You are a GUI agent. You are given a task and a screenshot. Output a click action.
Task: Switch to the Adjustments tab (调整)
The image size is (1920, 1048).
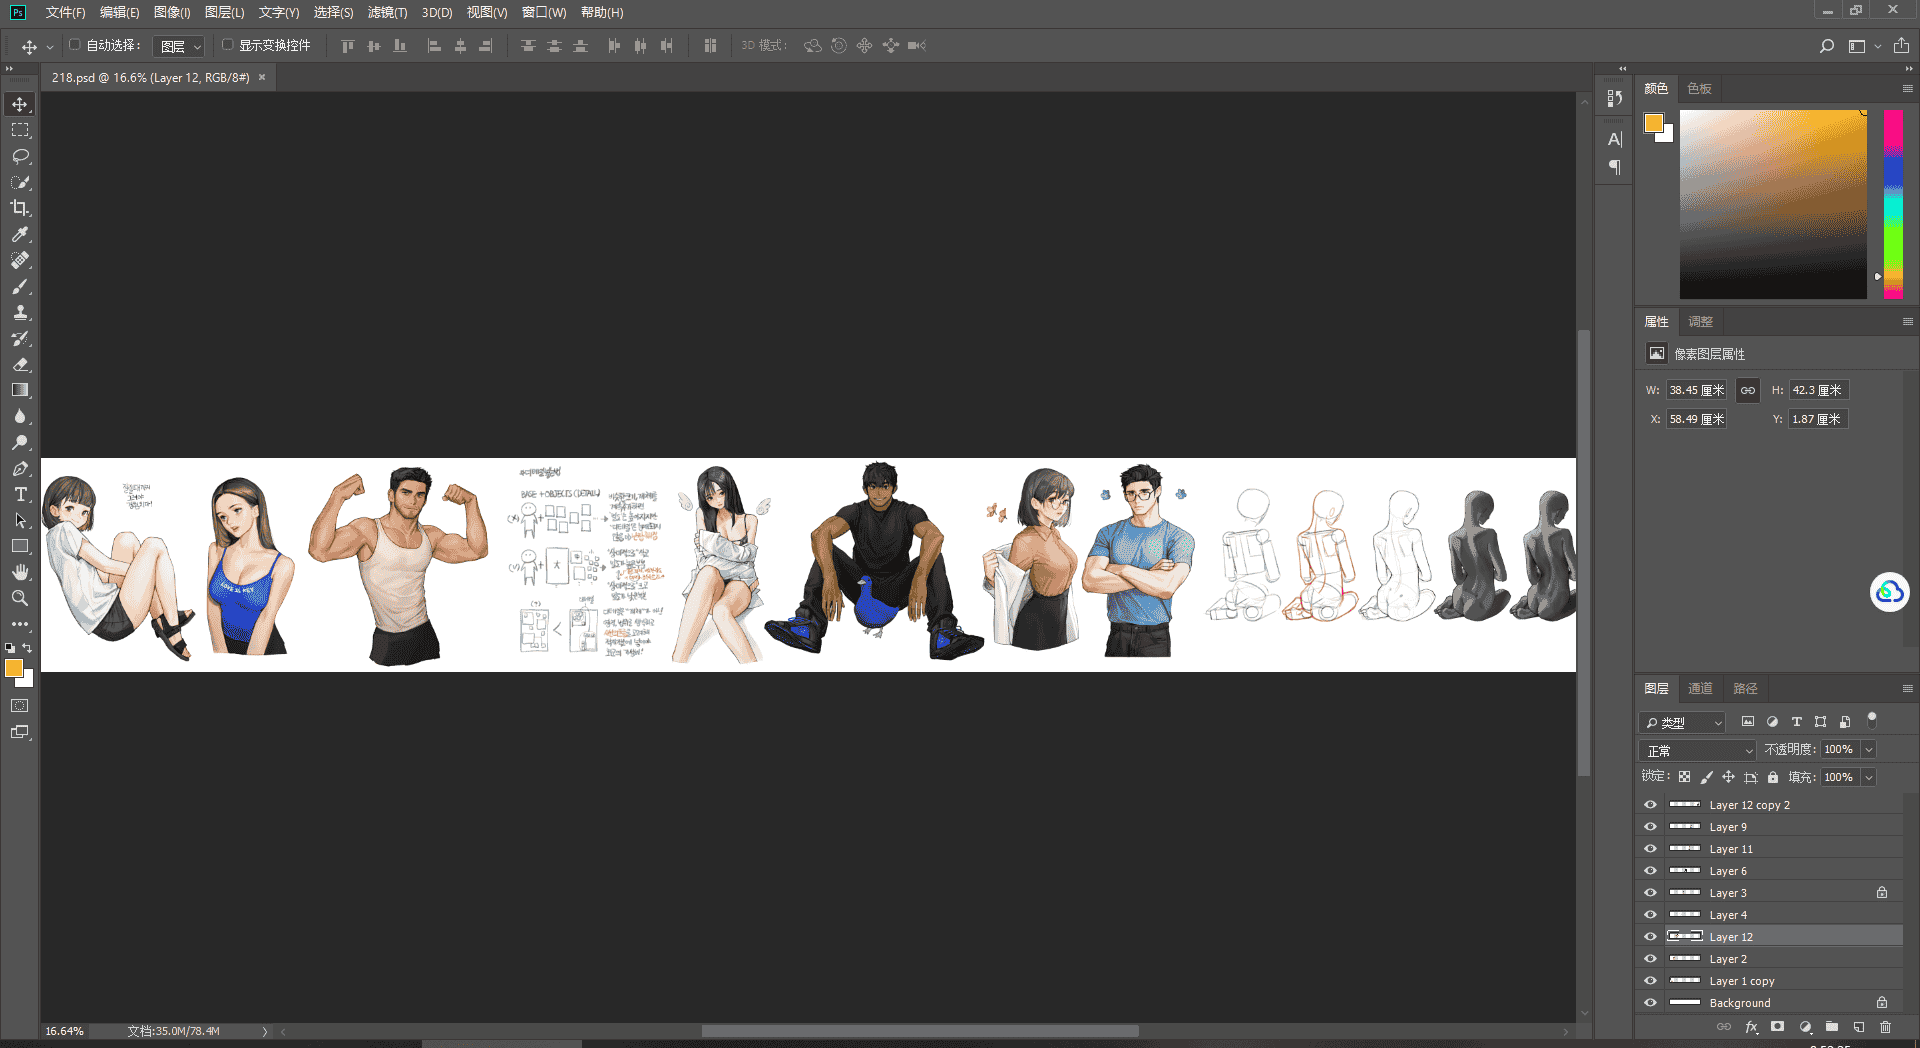tap(1700, 322)
